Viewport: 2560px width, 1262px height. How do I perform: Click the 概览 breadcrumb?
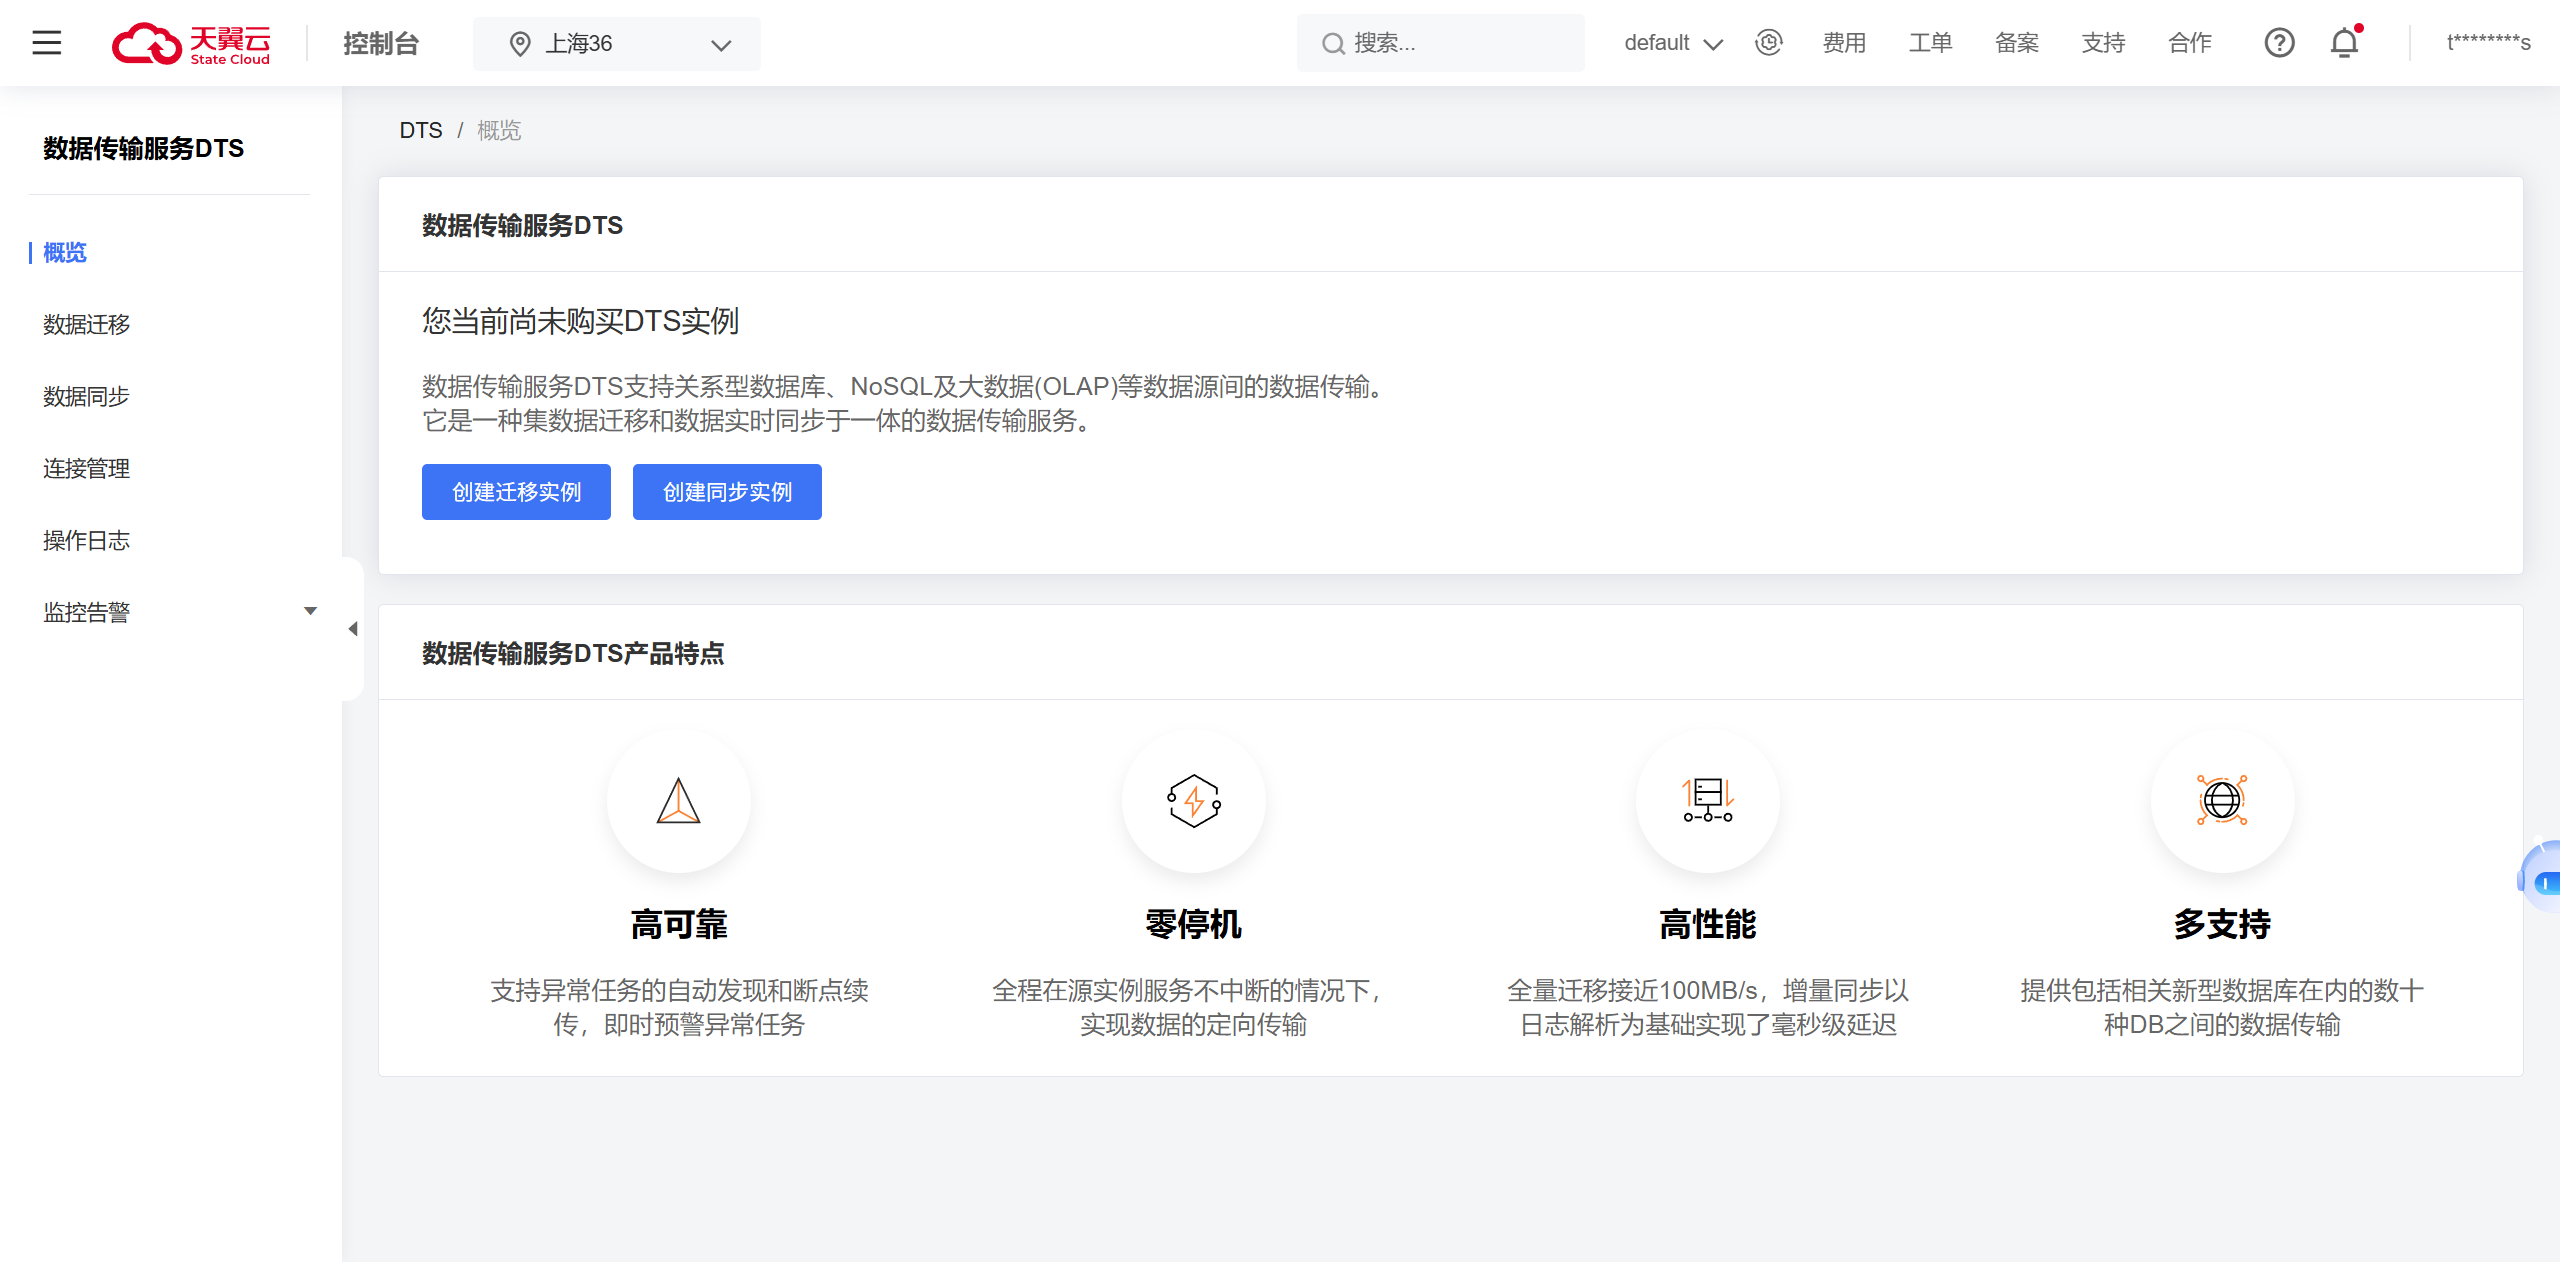point(499,131)
